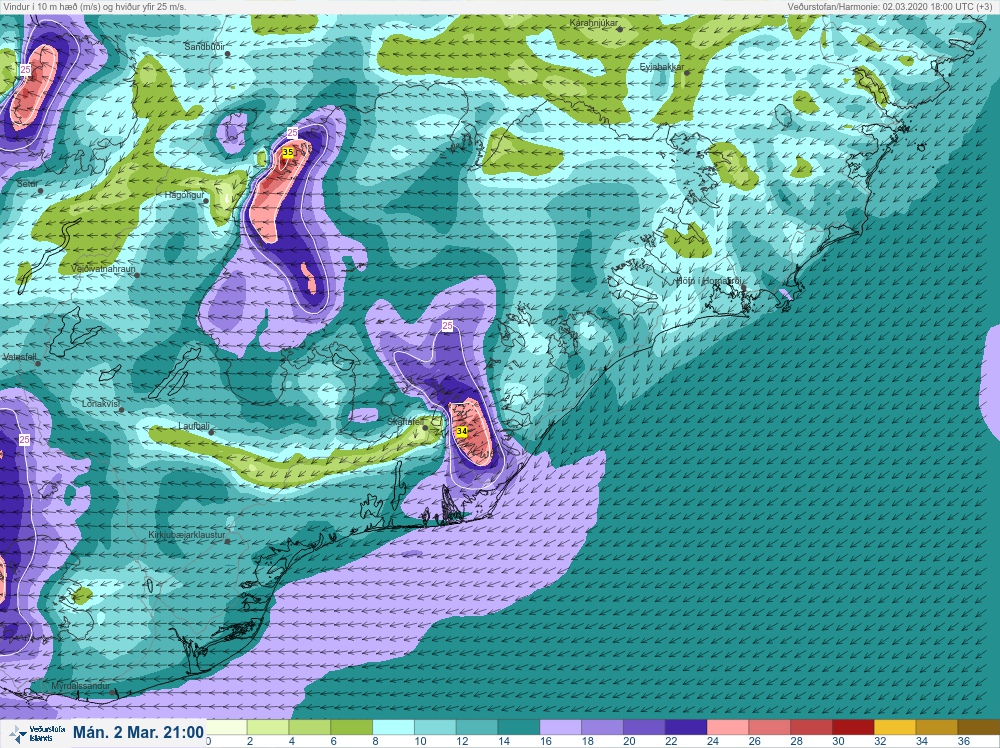Click the 25 contour label above the 34 marker
1000x748 pixels.
click(447, 326)
